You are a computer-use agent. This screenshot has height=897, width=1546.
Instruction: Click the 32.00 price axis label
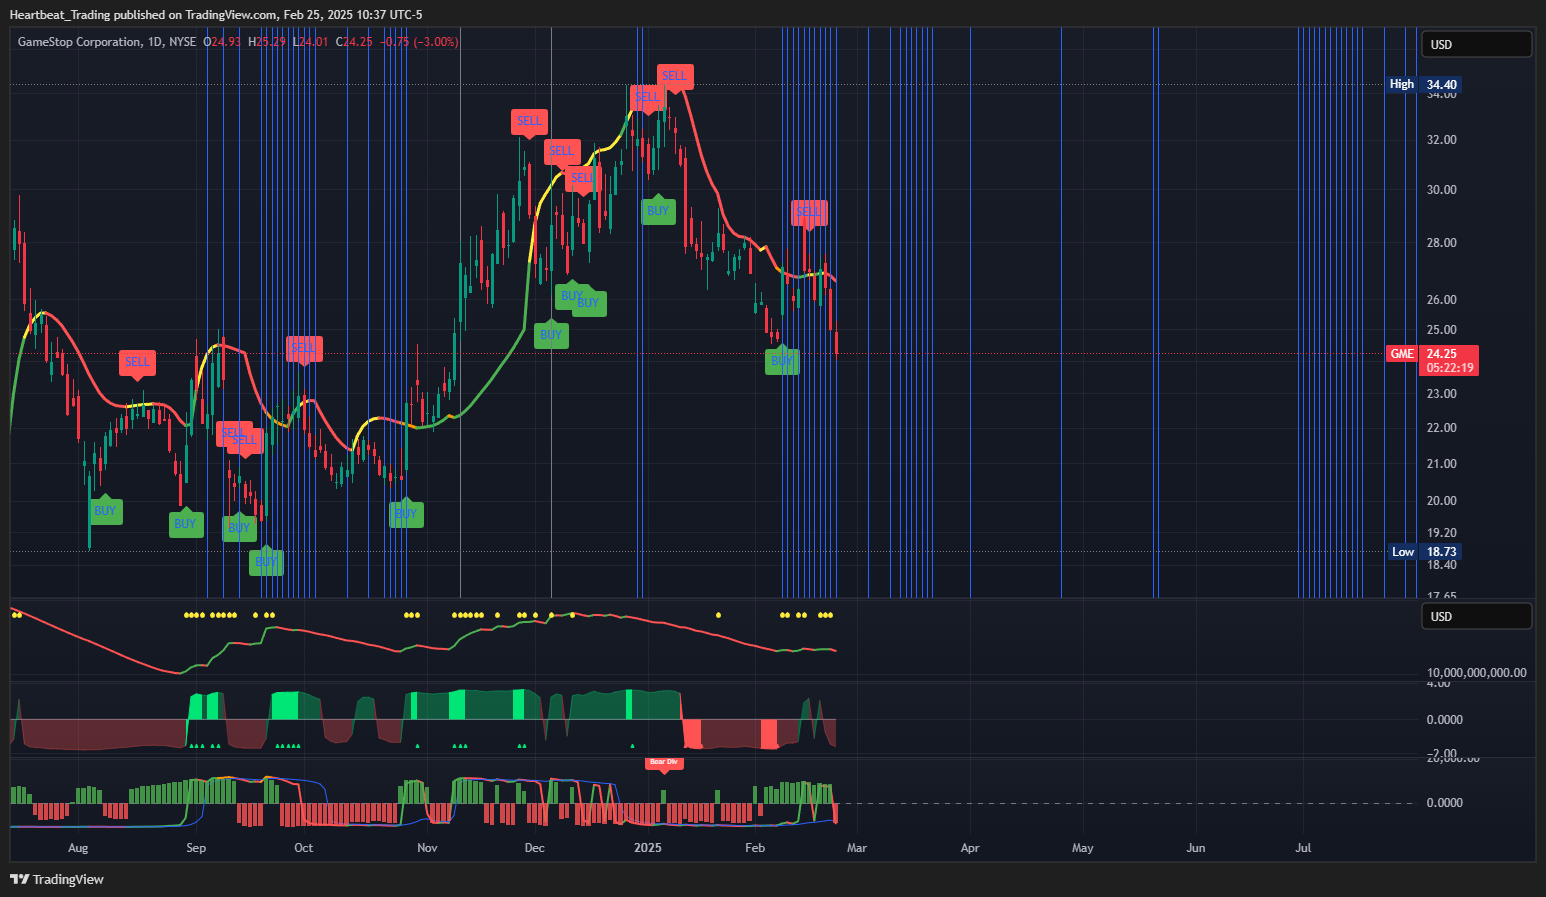tap(1442, 140)
